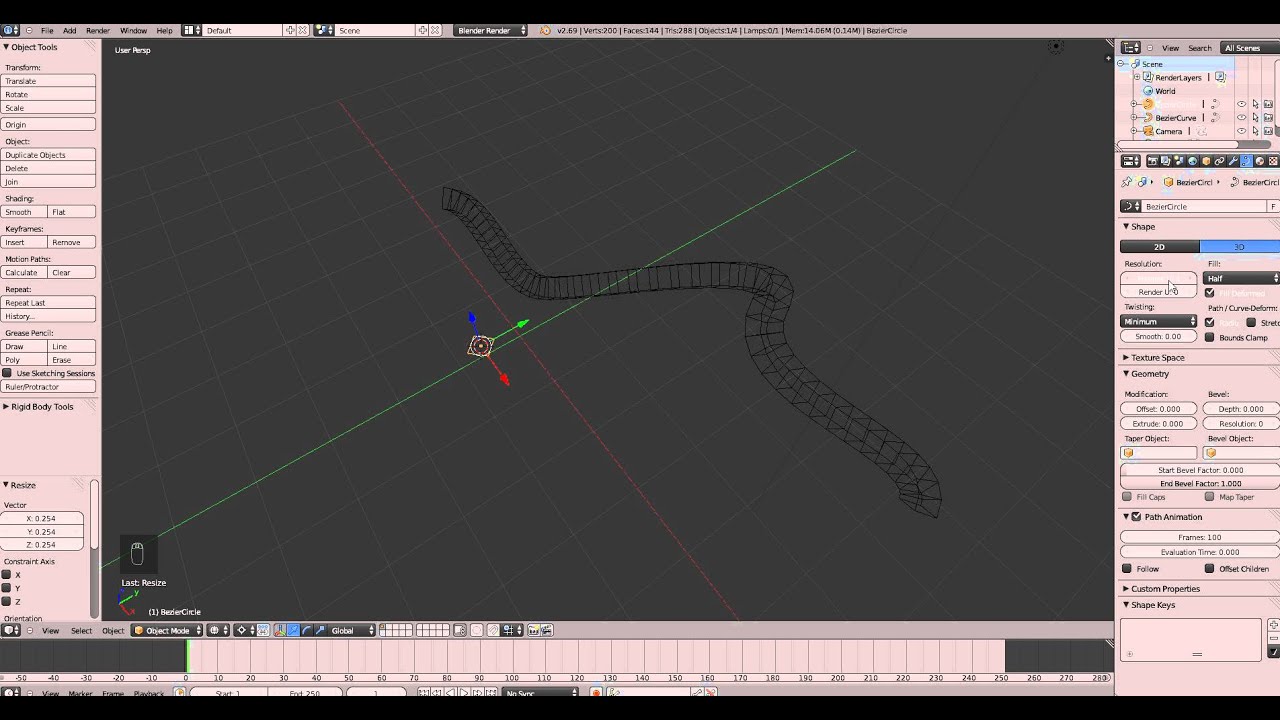The image size is (1280, 720).
Task: Open the outliner editor type selector icon
Action: point(1131,48)
